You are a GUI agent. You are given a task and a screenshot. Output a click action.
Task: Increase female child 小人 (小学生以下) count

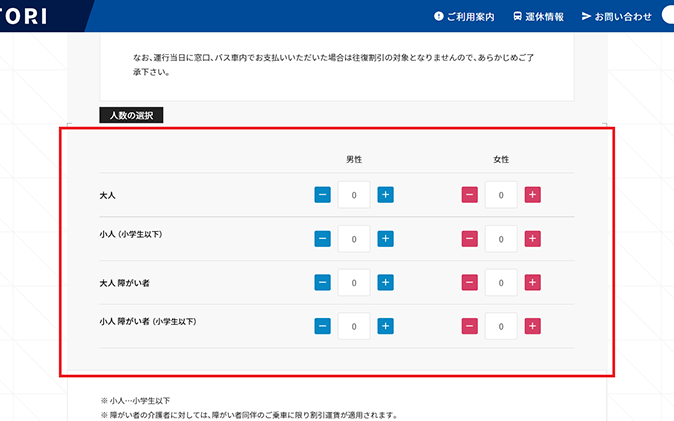pos(533,239)
